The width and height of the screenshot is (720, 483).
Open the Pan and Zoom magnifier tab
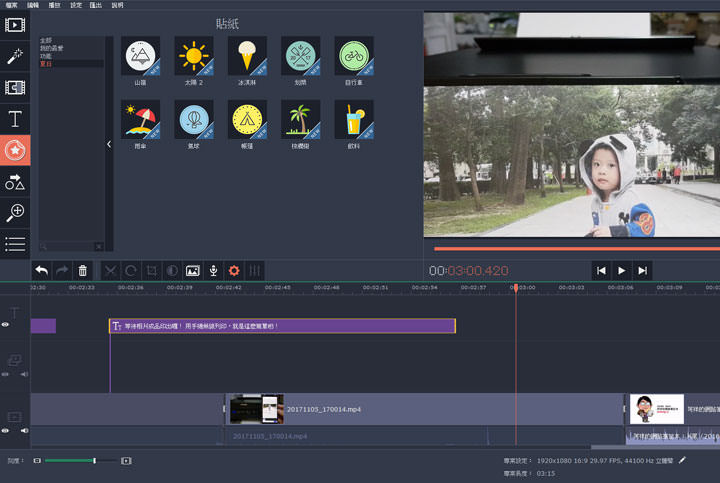15,213
